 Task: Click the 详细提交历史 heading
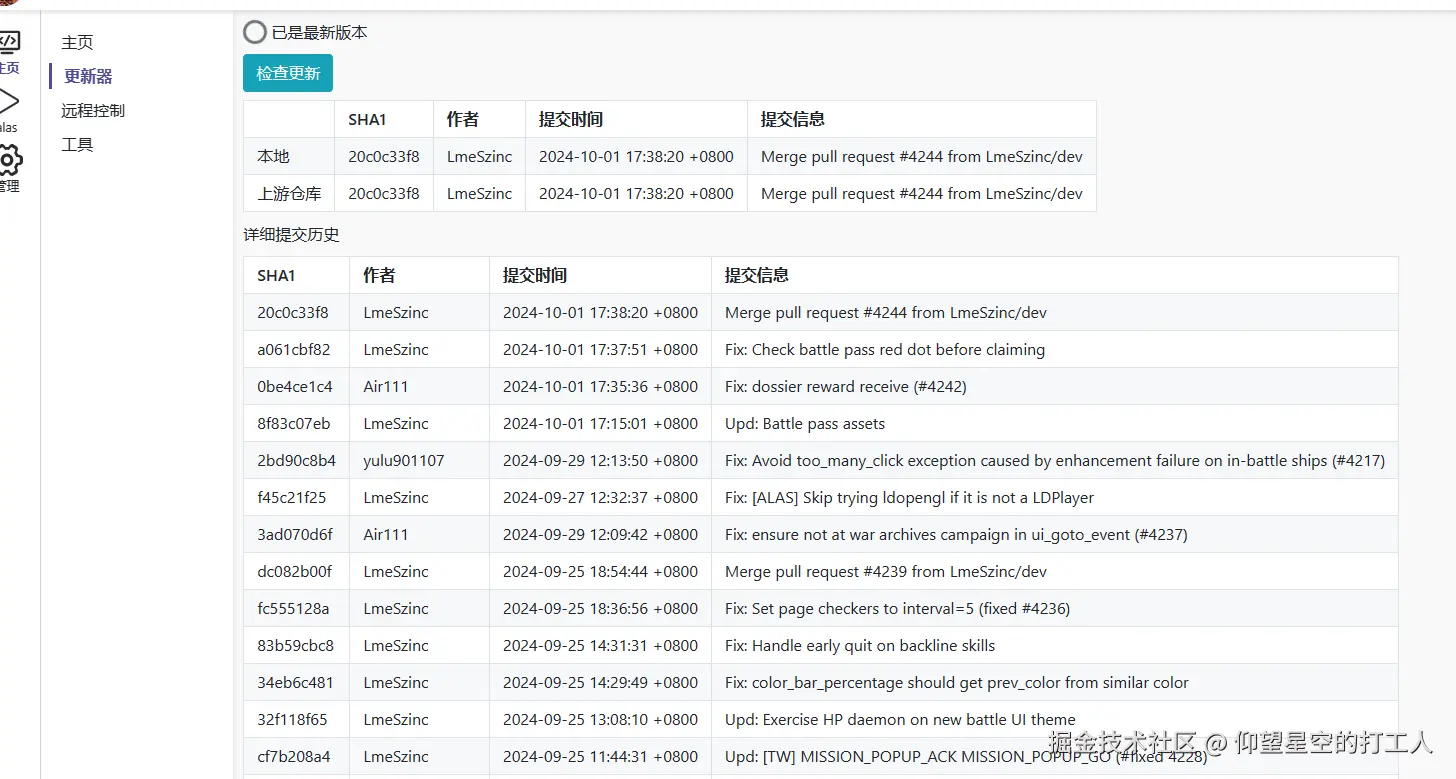[292, 235]
